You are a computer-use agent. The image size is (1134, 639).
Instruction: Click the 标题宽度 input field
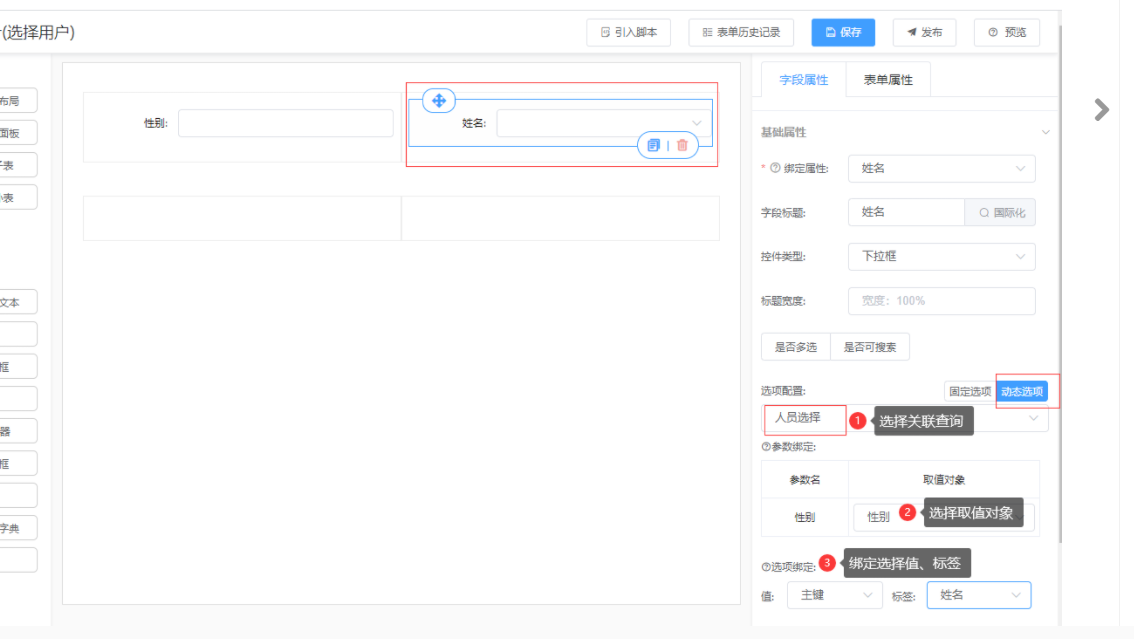point(941,301)
